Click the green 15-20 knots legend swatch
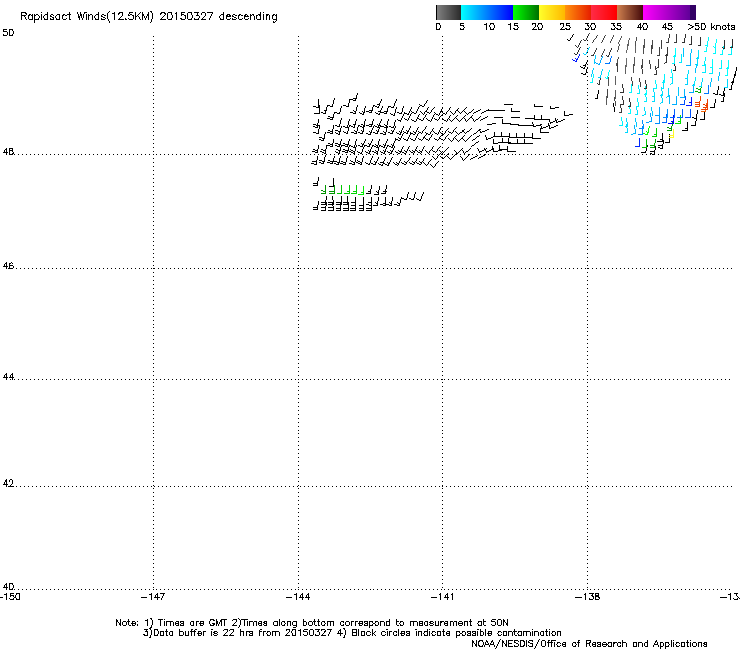The image size is (740, 650). pyautogui.click(x=526, y=12)
